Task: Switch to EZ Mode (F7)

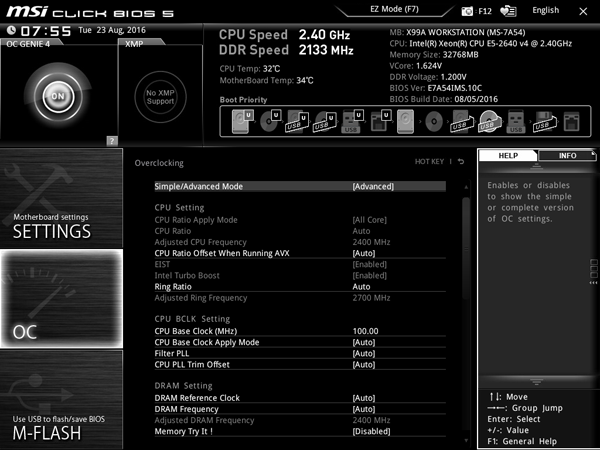Action: [x=394, y=9]
